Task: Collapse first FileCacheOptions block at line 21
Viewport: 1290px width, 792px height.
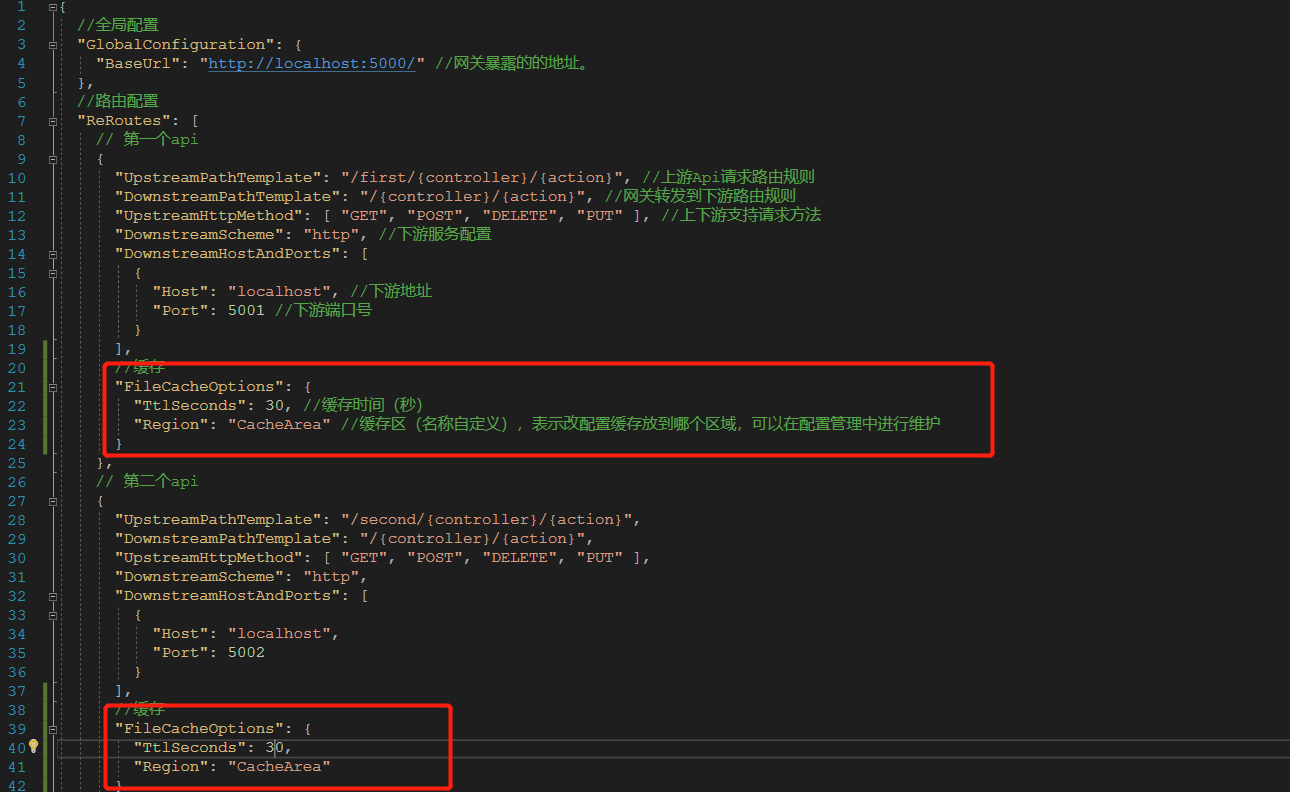Action: (x=52, y=387)
